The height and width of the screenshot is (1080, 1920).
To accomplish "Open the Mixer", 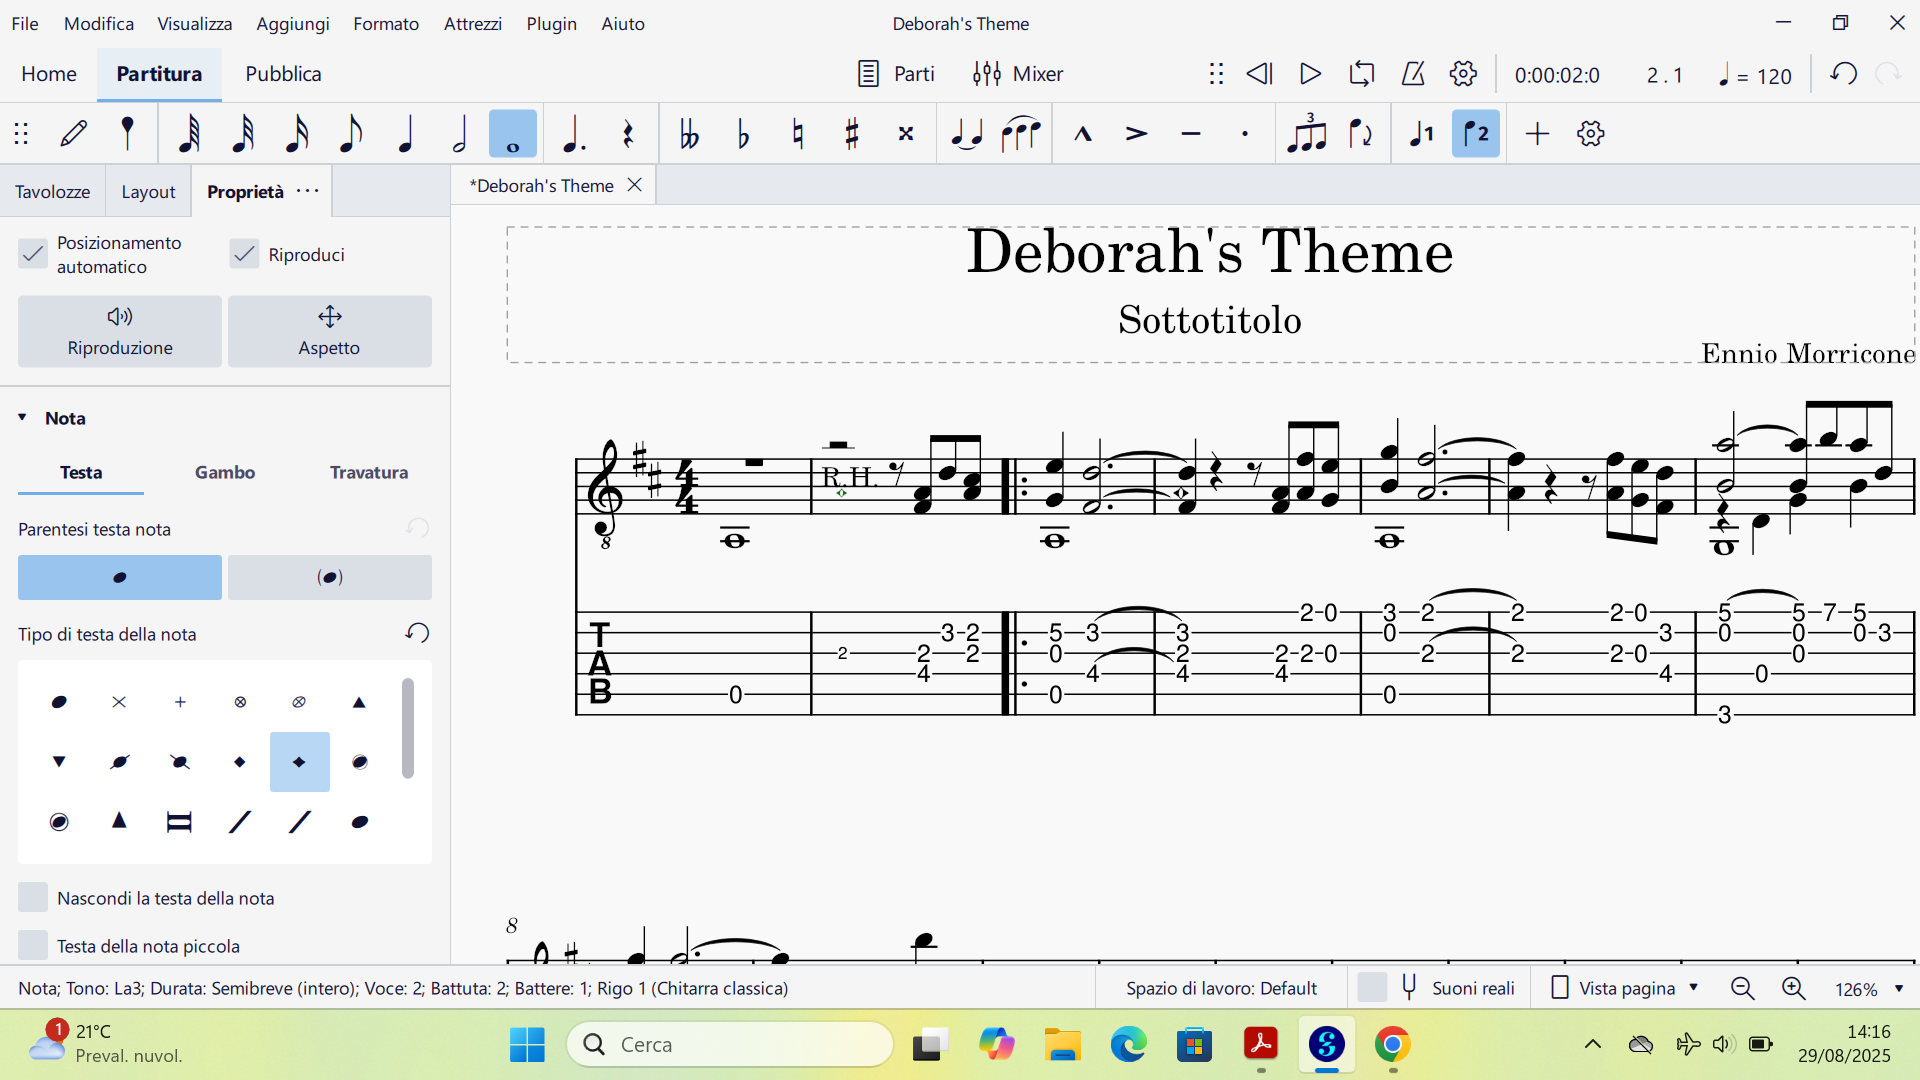I will pos(1018,74).
